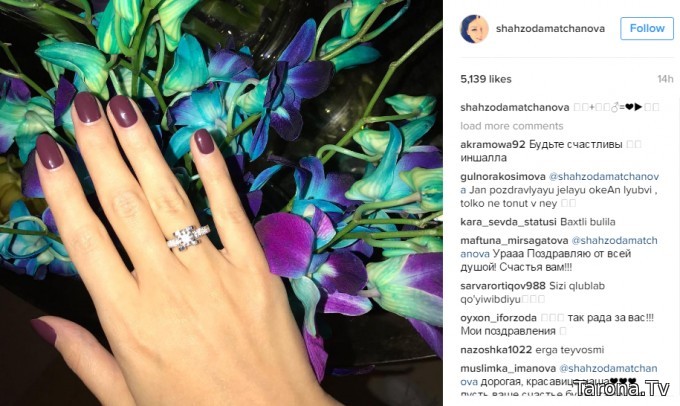The width and height of the screenshot is (680, 406).
Task: Open muslimka_imanova commenter profile
Action: (x=508, y=368)
